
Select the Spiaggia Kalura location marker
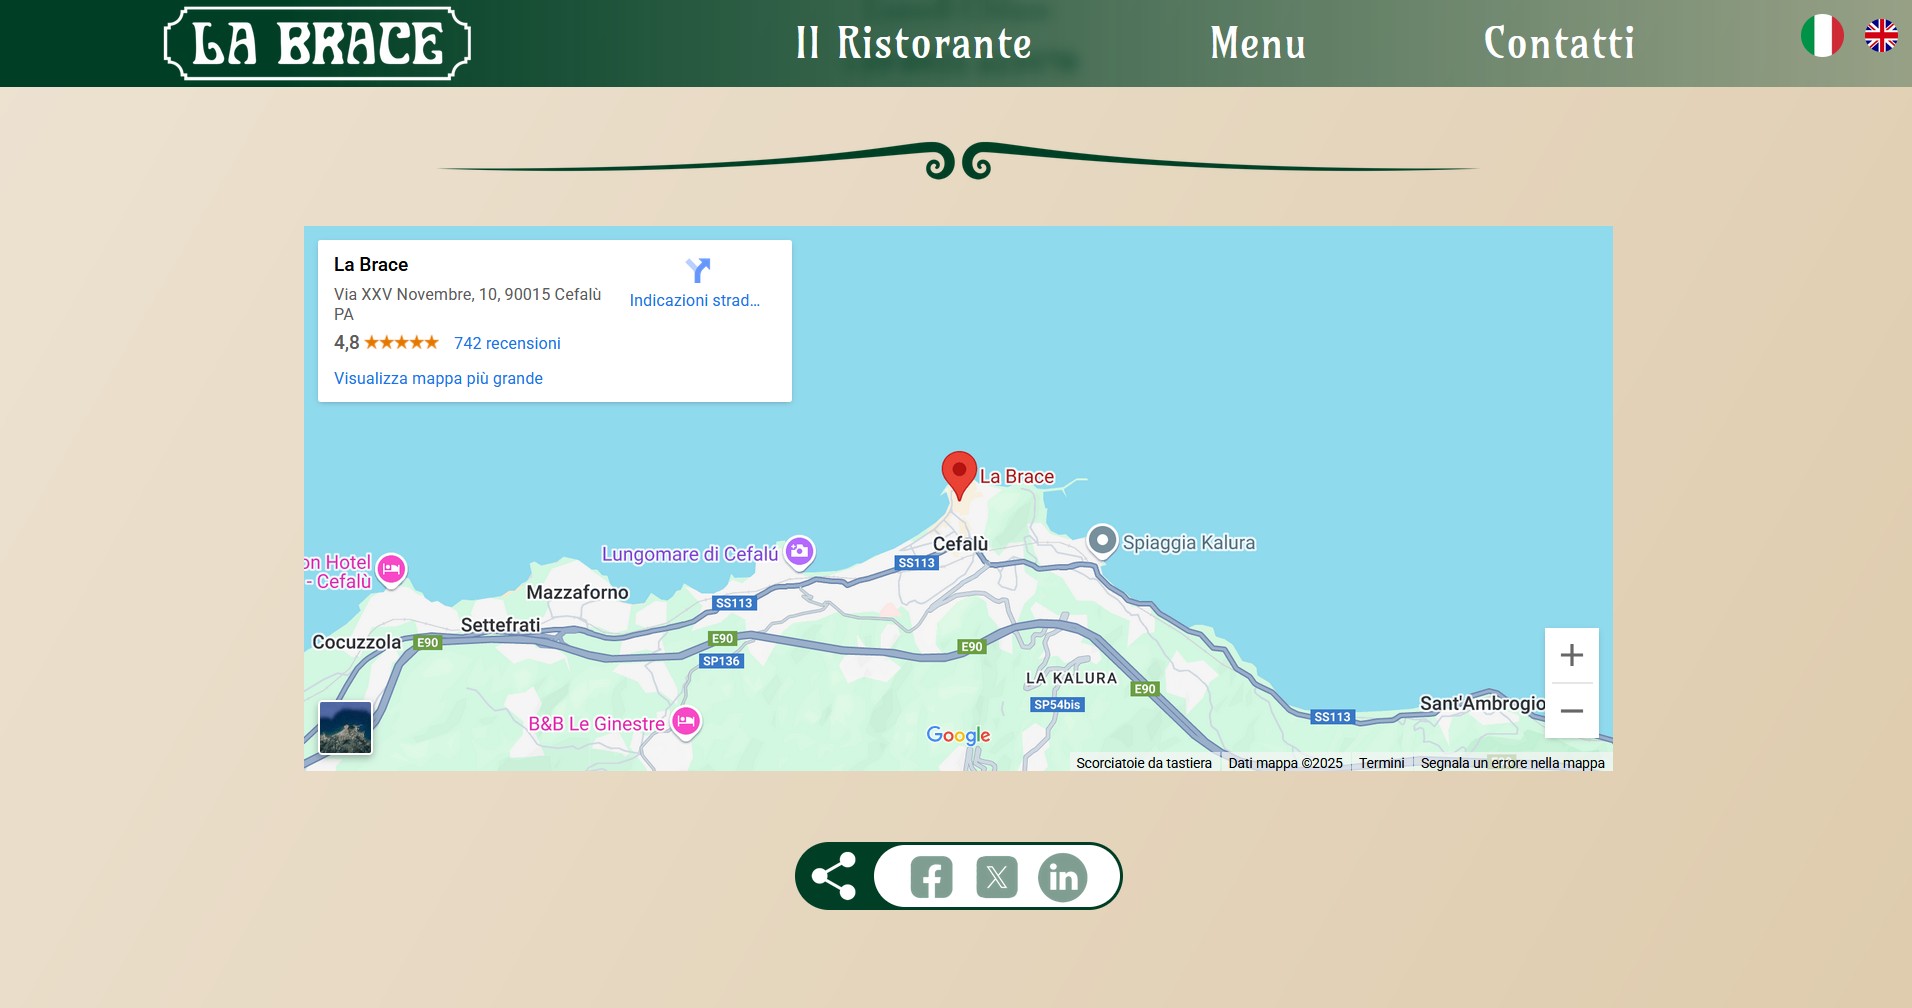pyautogui.click(x=1101, y=540)
